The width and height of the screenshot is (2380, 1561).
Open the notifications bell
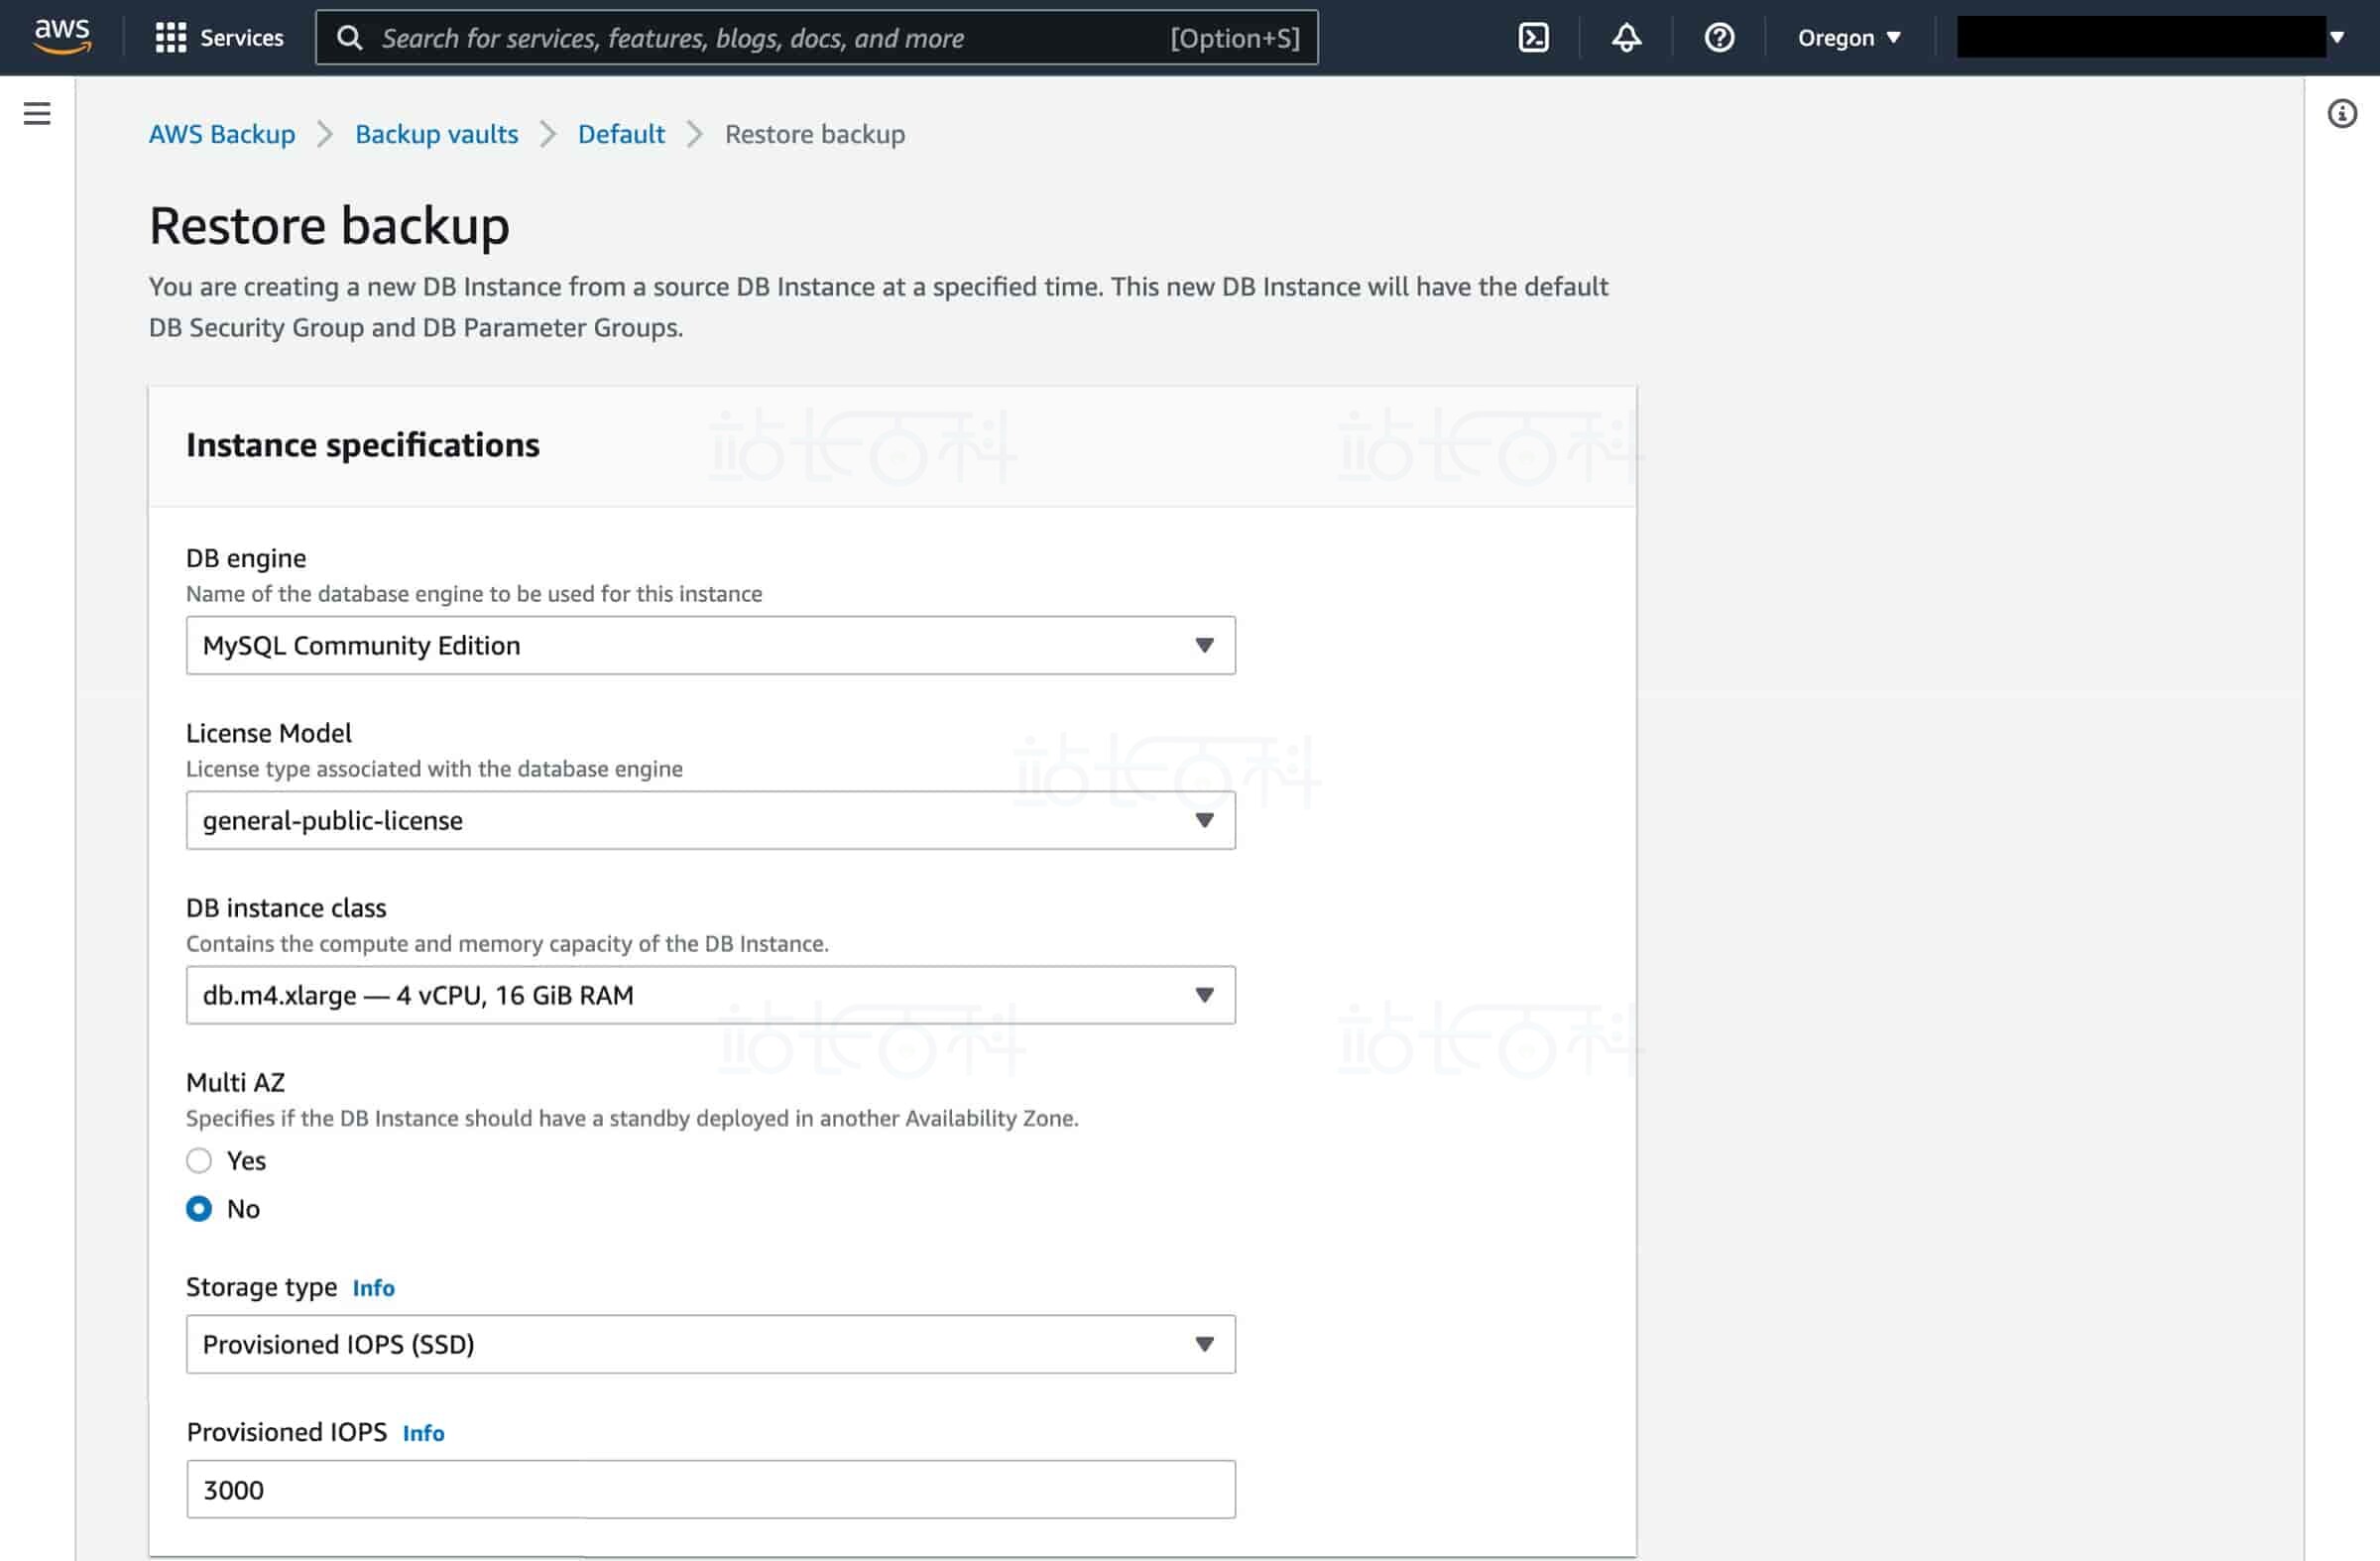tap(1626, 38)
